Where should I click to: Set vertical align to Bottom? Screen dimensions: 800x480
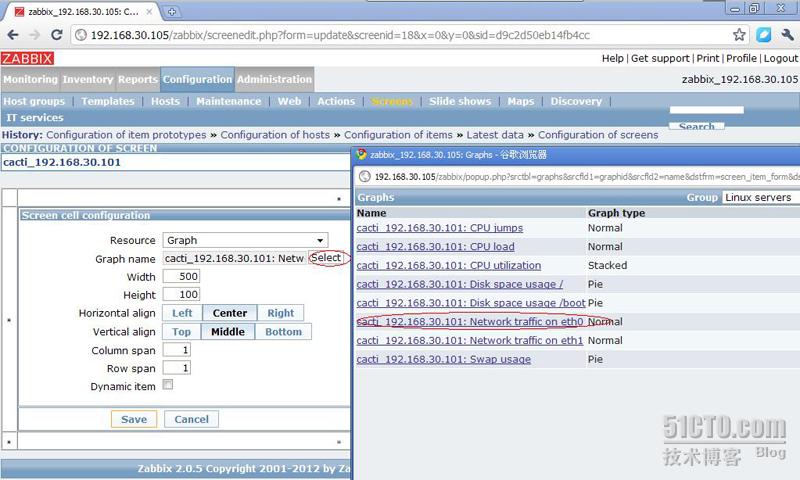[283, 332]
